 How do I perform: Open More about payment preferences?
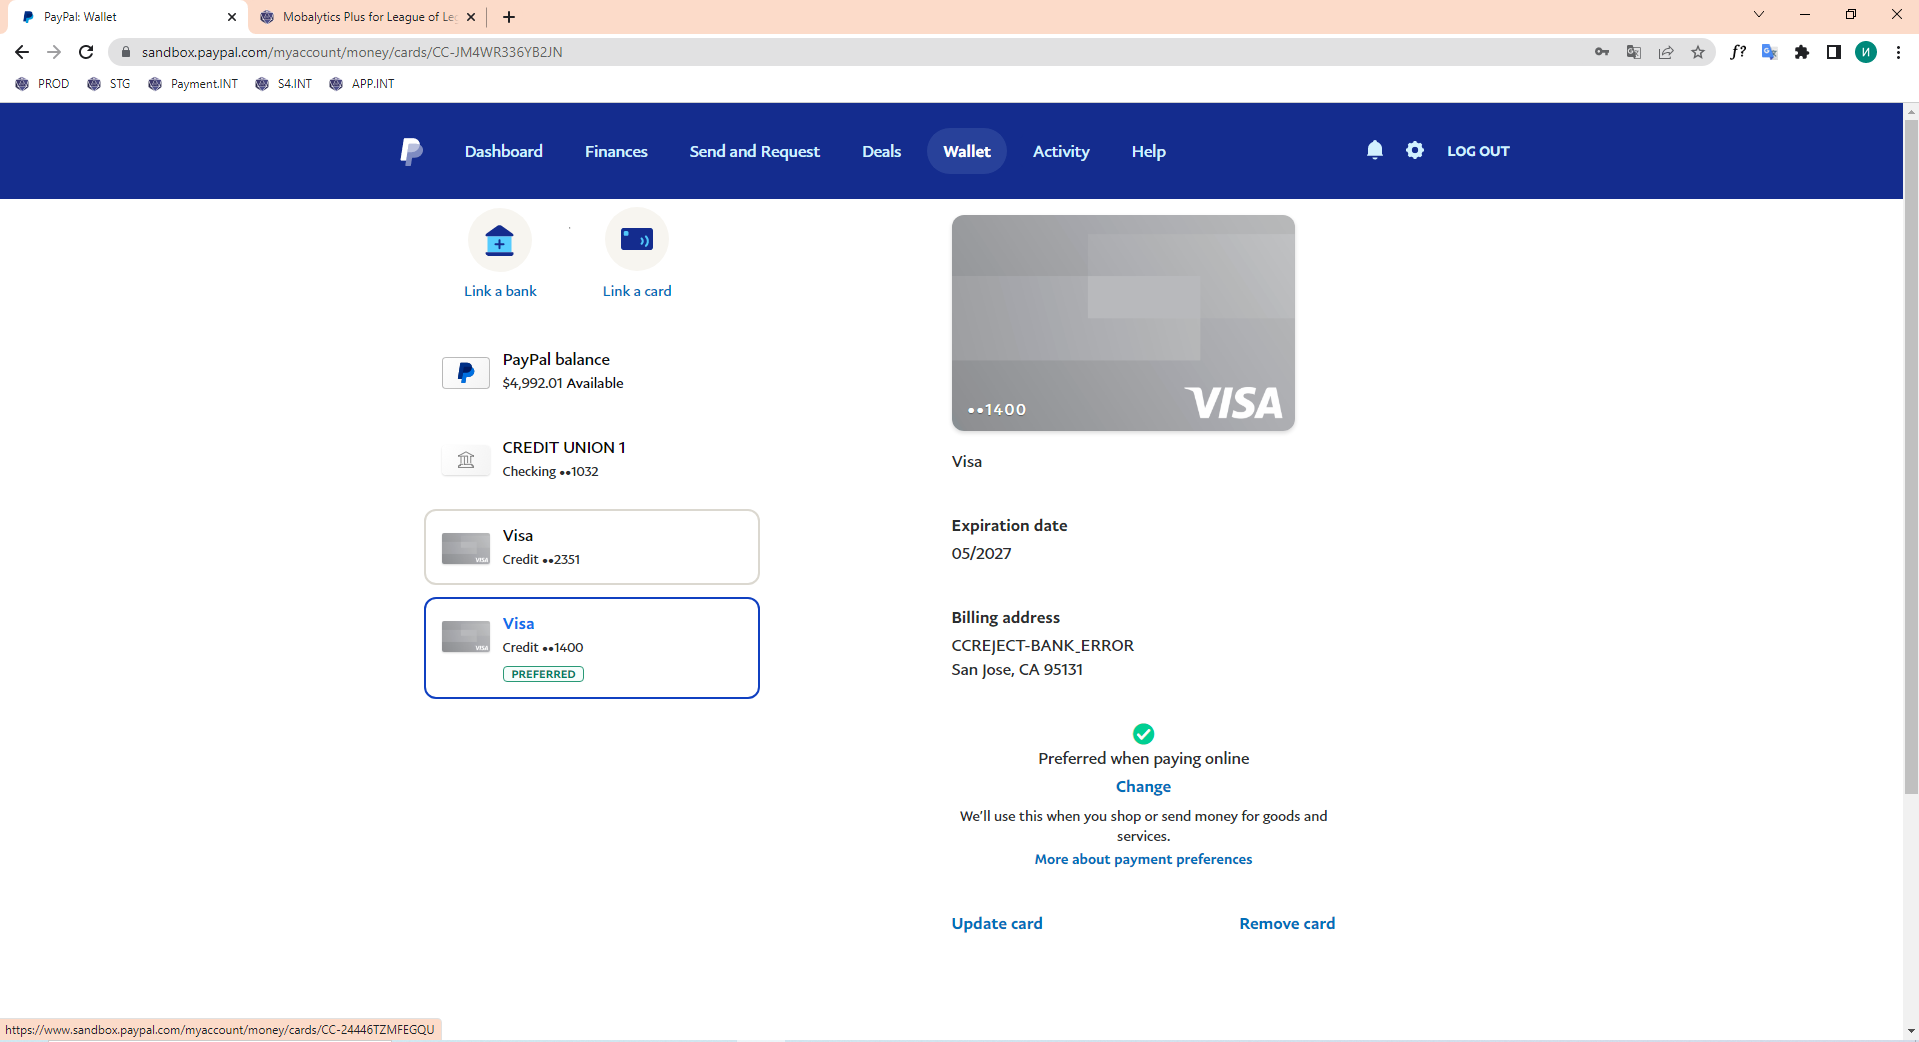pos(1143,859)
